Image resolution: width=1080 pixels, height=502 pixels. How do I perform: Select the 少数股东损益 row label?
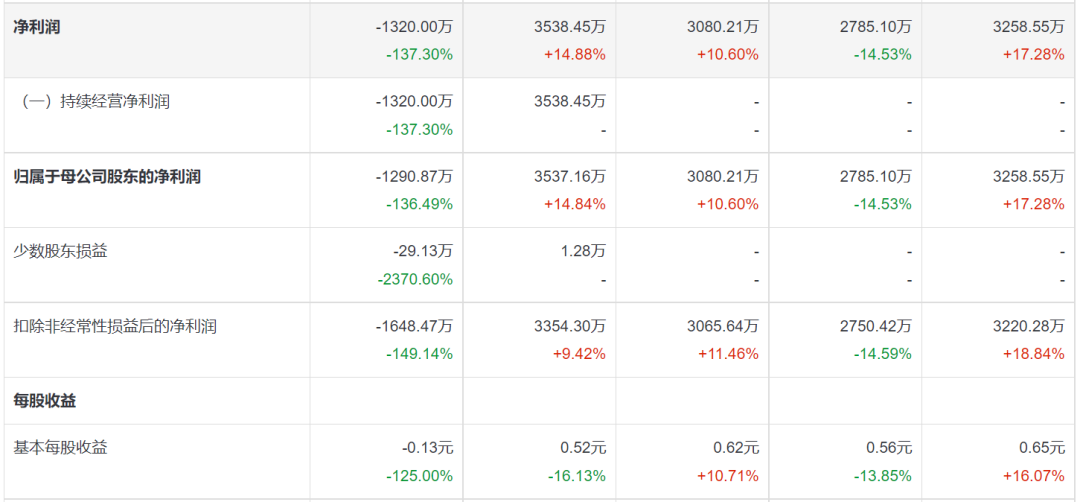60,251
